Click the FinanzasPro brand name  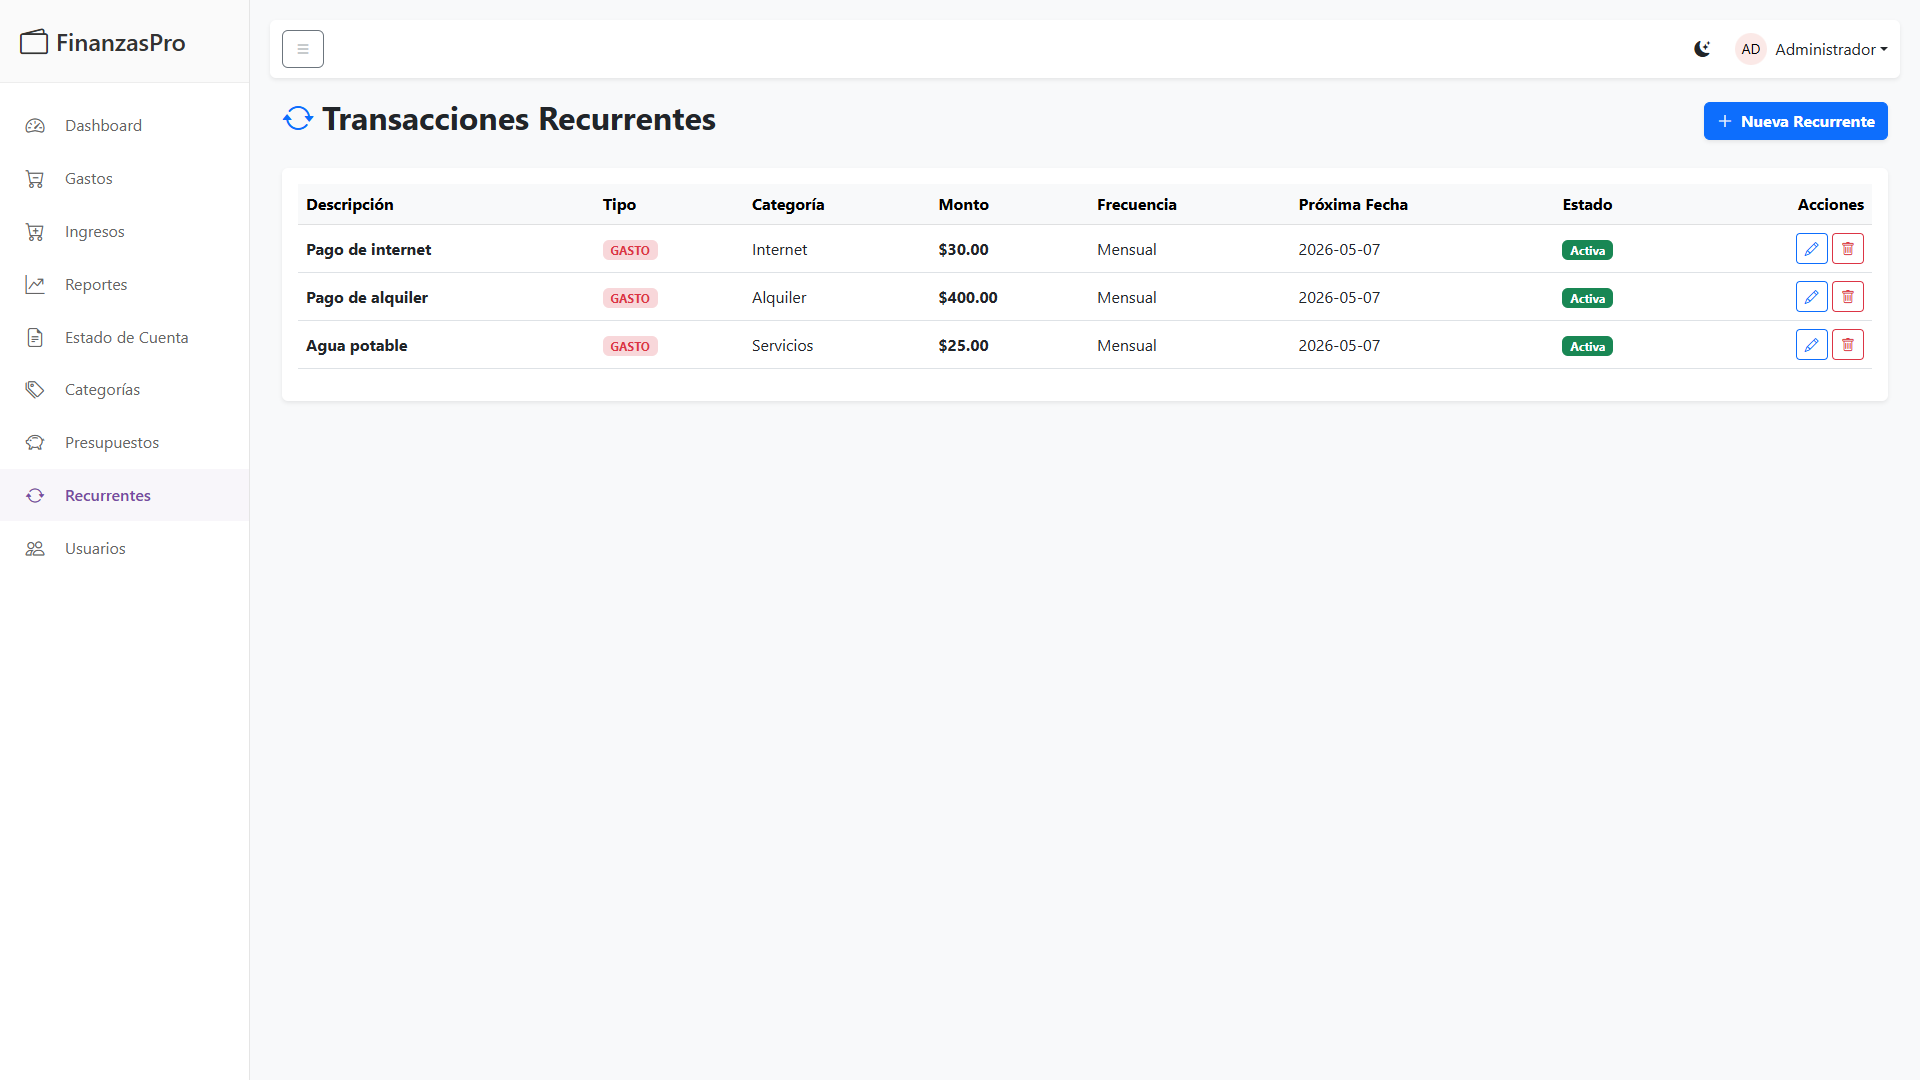tap(121, 42)
